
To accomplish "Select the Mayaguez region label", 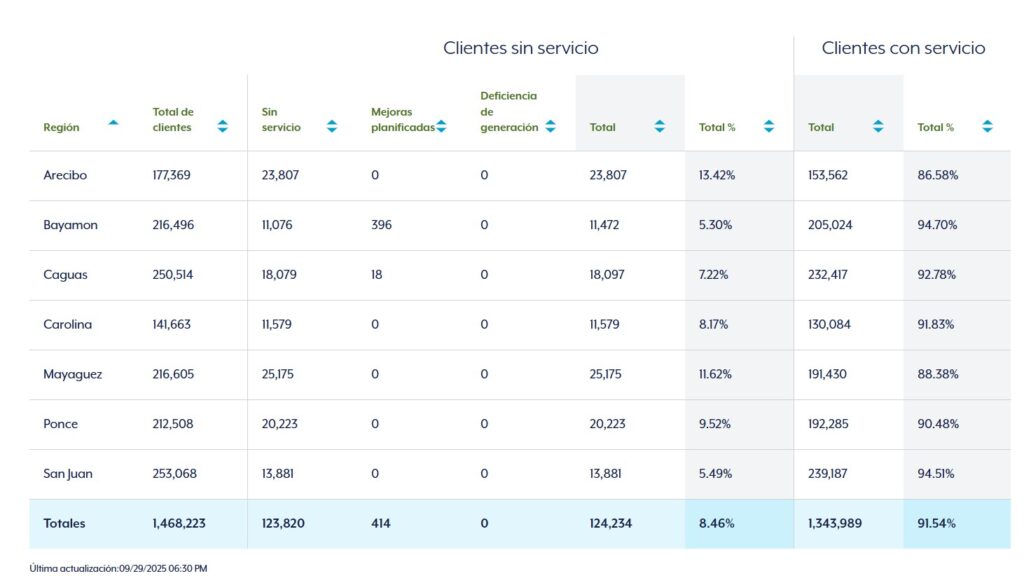I will pos(72,374).
